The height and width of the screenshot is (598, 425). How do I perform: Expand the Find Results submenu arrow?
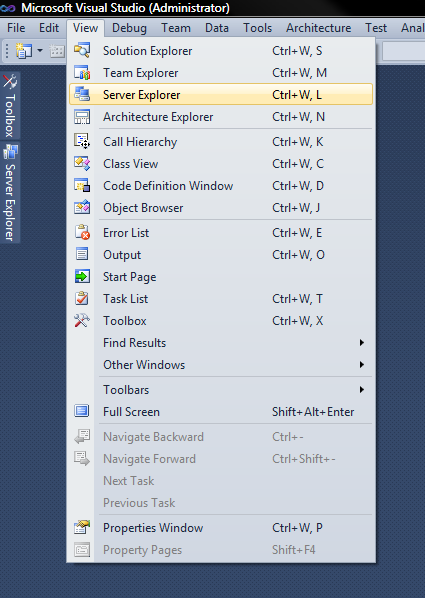coord(362,342)
